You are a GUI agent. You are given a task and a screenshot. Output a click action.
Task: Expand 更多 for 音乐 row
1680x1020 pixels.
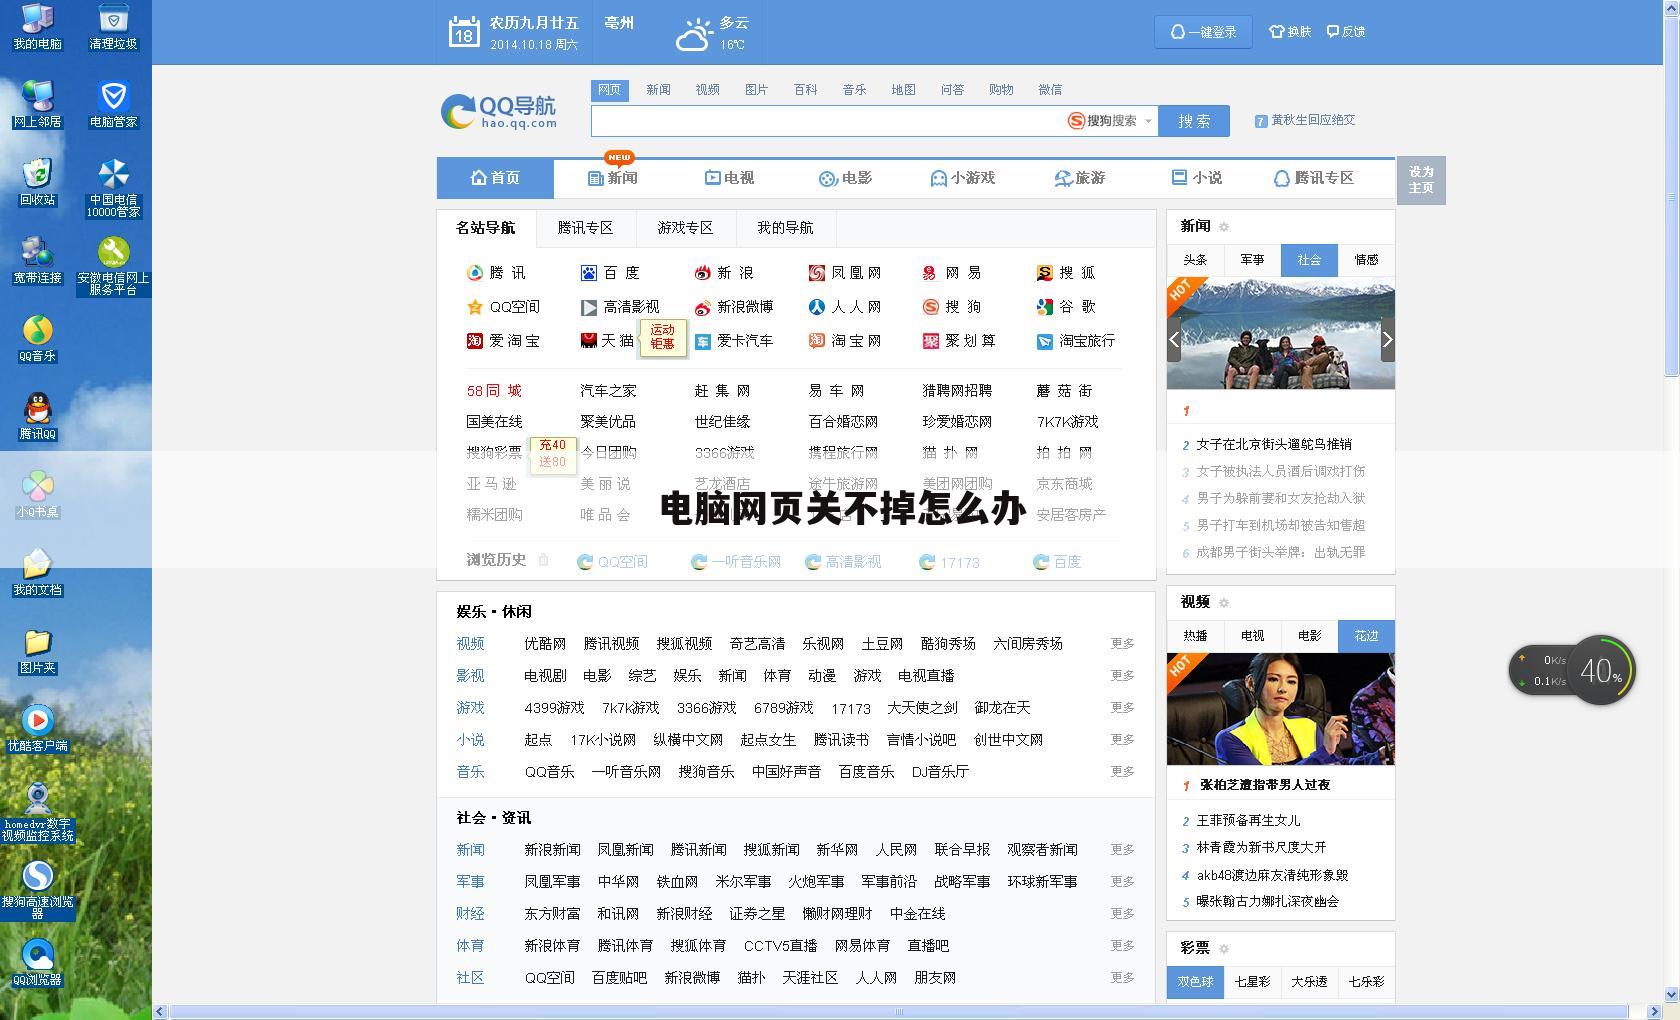pos(1122,772)
